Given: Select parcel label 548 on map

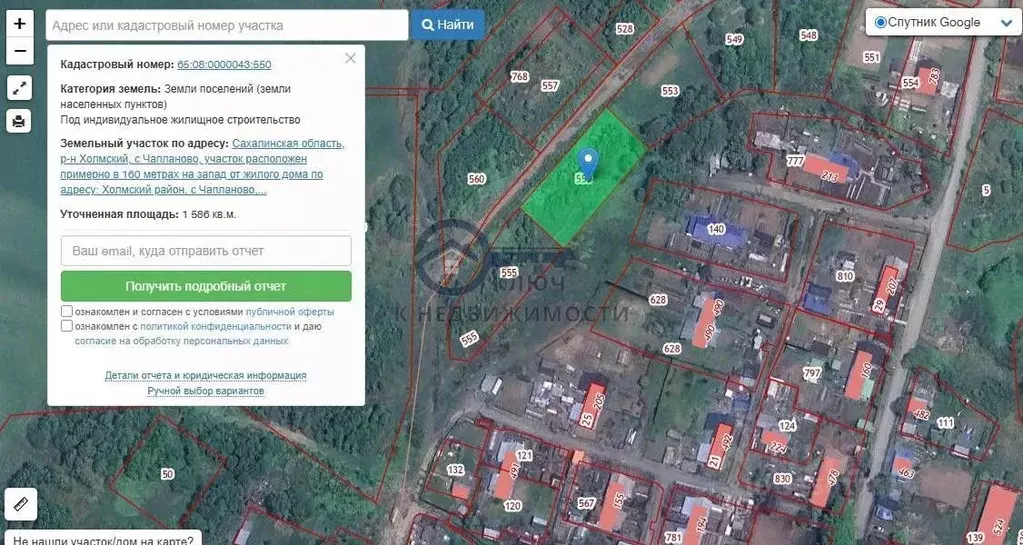Looking at the screenshot, I should tap(808, 35).
